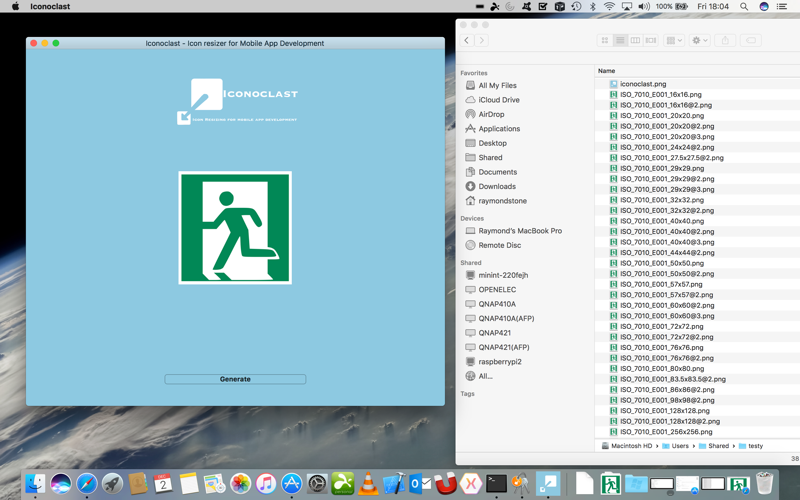Open the Iconoclast menu in menu bar
The image size is (800, 500).
50,6
